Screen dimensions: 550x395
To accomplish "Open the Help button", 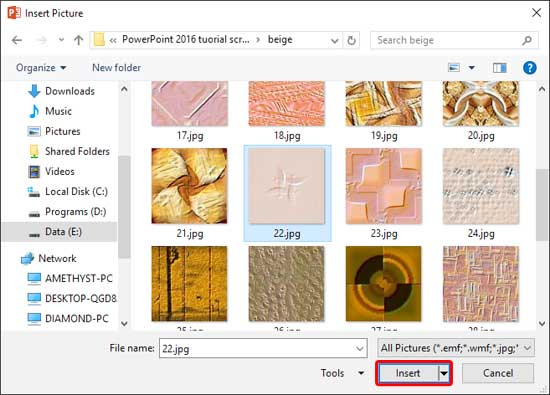I will [x=529, y=68].
